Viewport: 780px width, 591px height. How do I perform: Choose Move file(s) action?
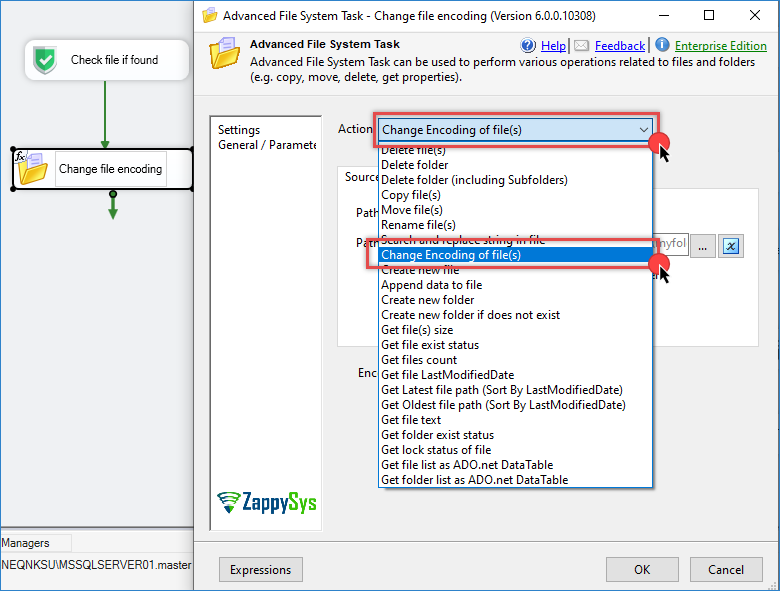pos(515,210)
